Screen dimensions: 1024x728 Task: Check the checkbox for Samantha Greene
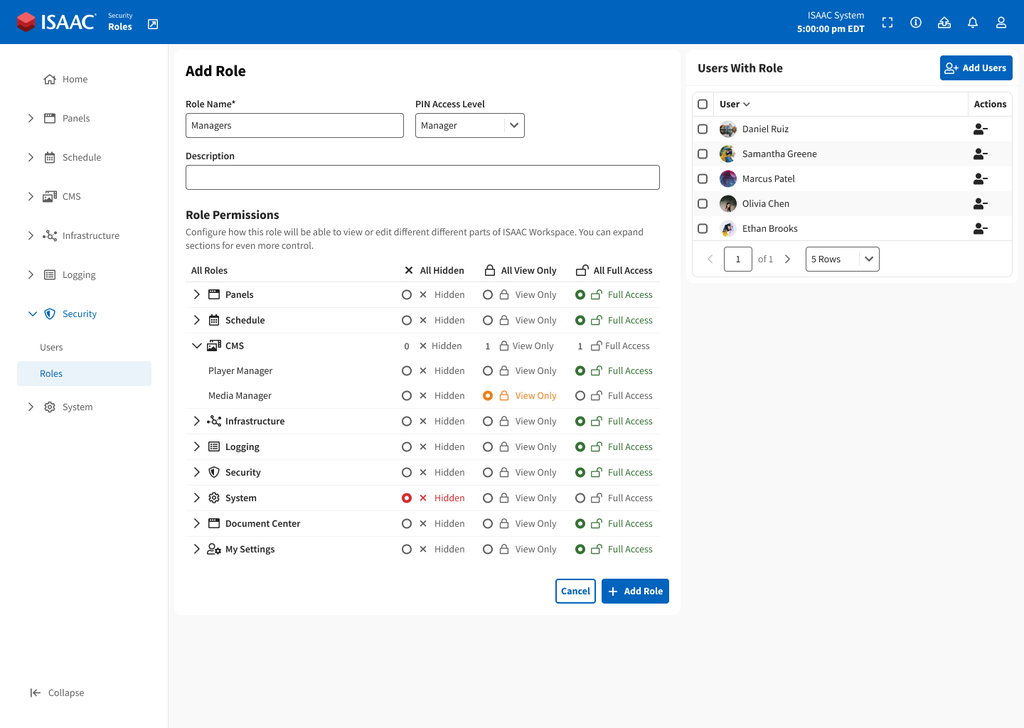coord(703,153)
